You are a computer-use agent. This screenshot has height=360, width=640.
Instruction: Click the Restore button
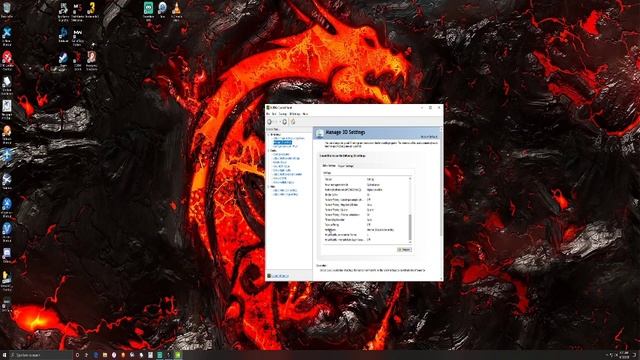click(x=404, y=249)
